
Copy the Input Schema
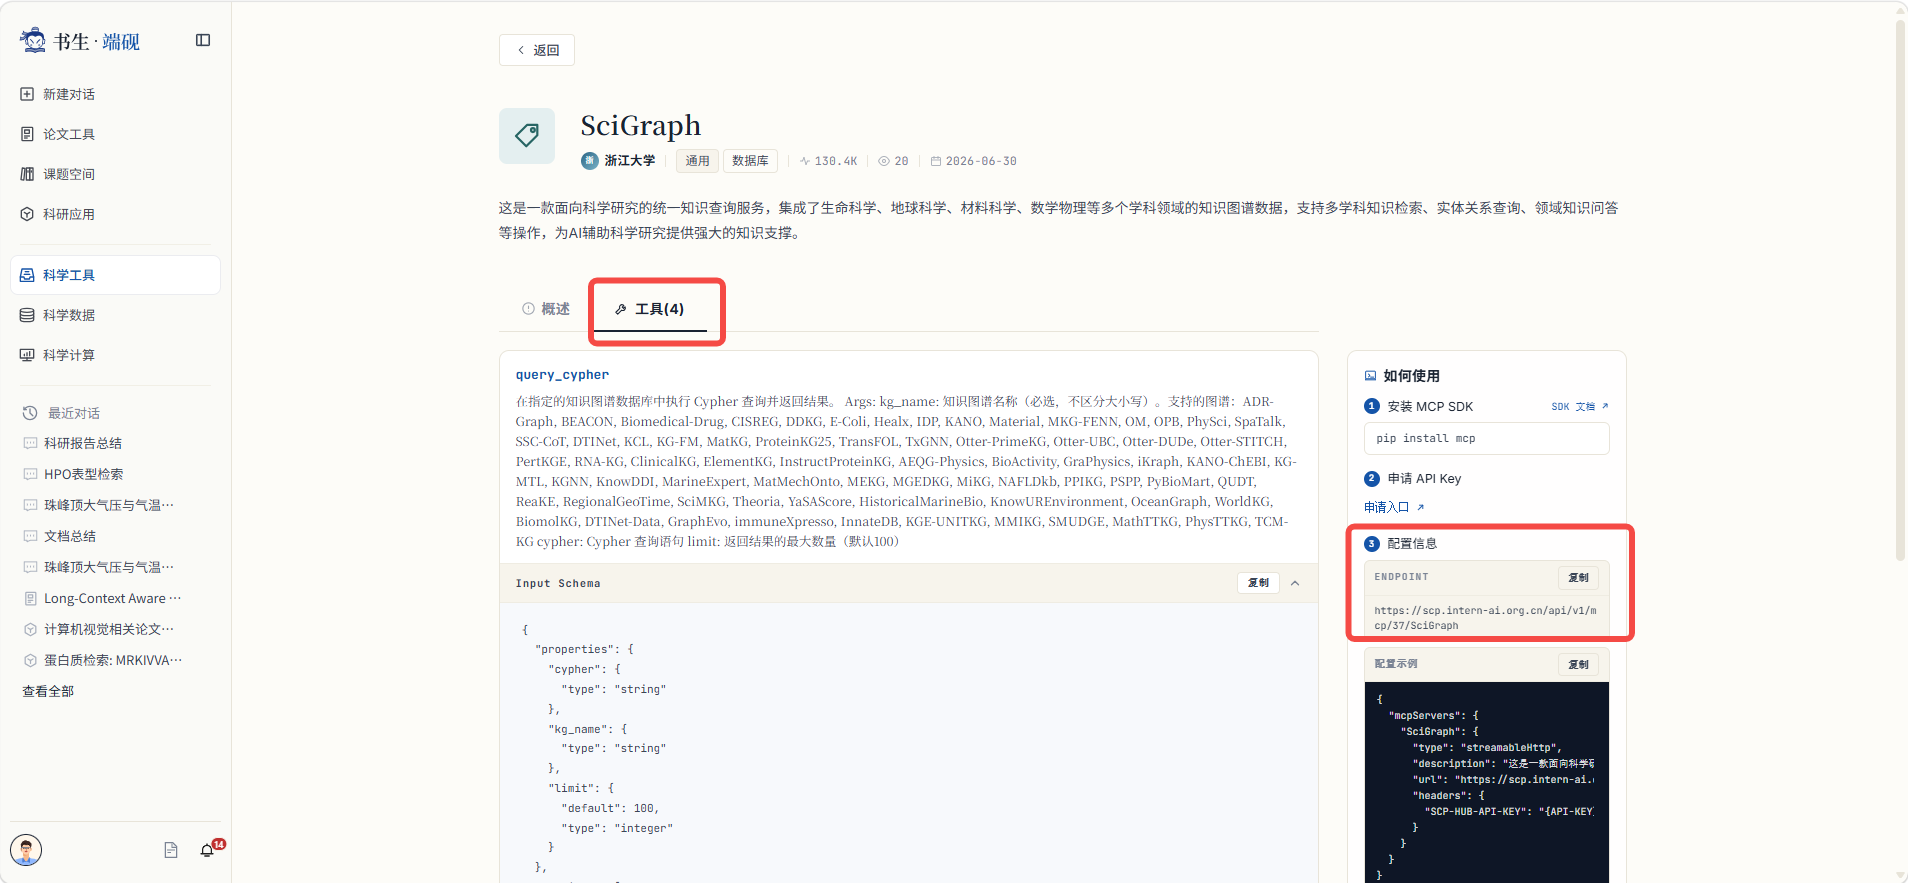point(1258,583)
